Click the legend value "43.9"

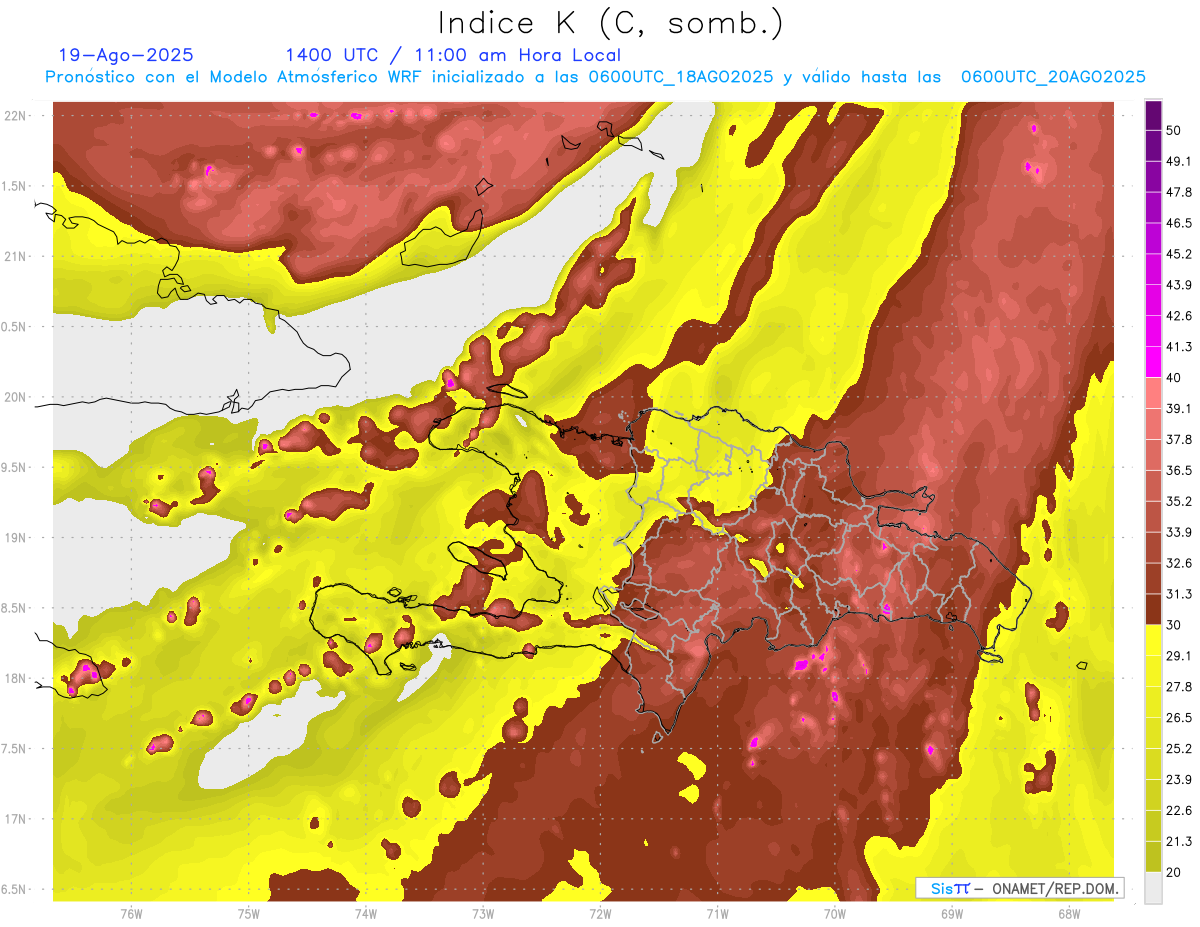tap(1178, 285)
